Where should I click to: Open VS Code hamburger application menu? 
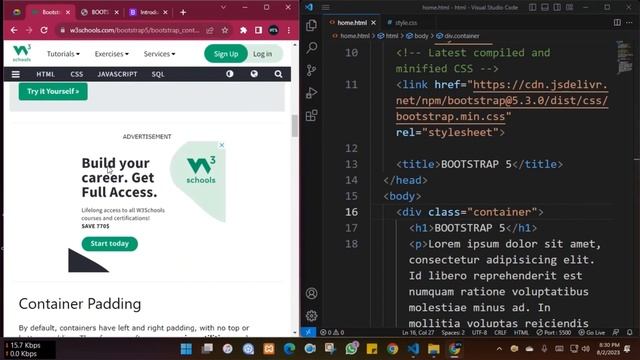[x=325, y=7]
